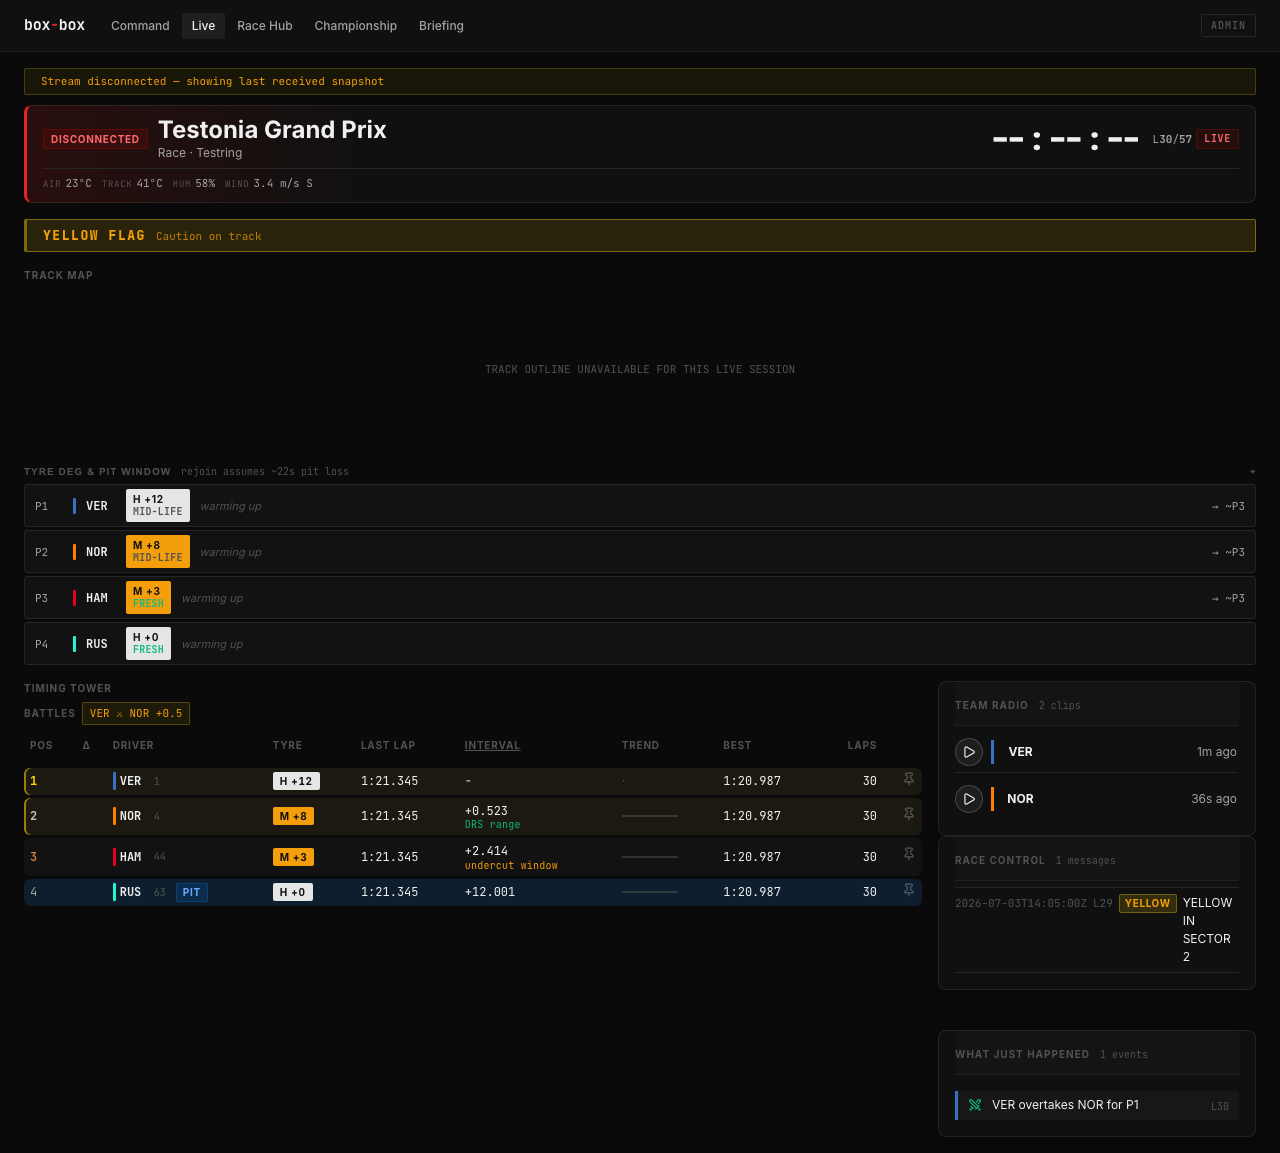Collapse the Tyre Deg & Pit Window section
1280x1153 pixels.
[x=1252, y=472]
